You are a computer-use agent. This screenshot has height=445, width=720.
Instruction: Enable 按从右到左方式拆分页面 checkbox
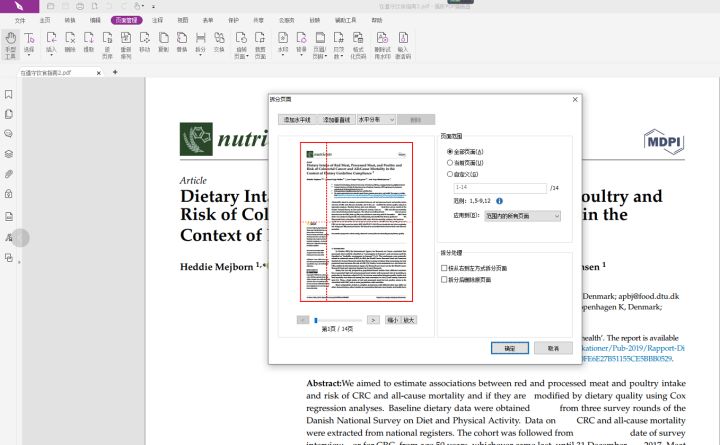tap(445, 268)
